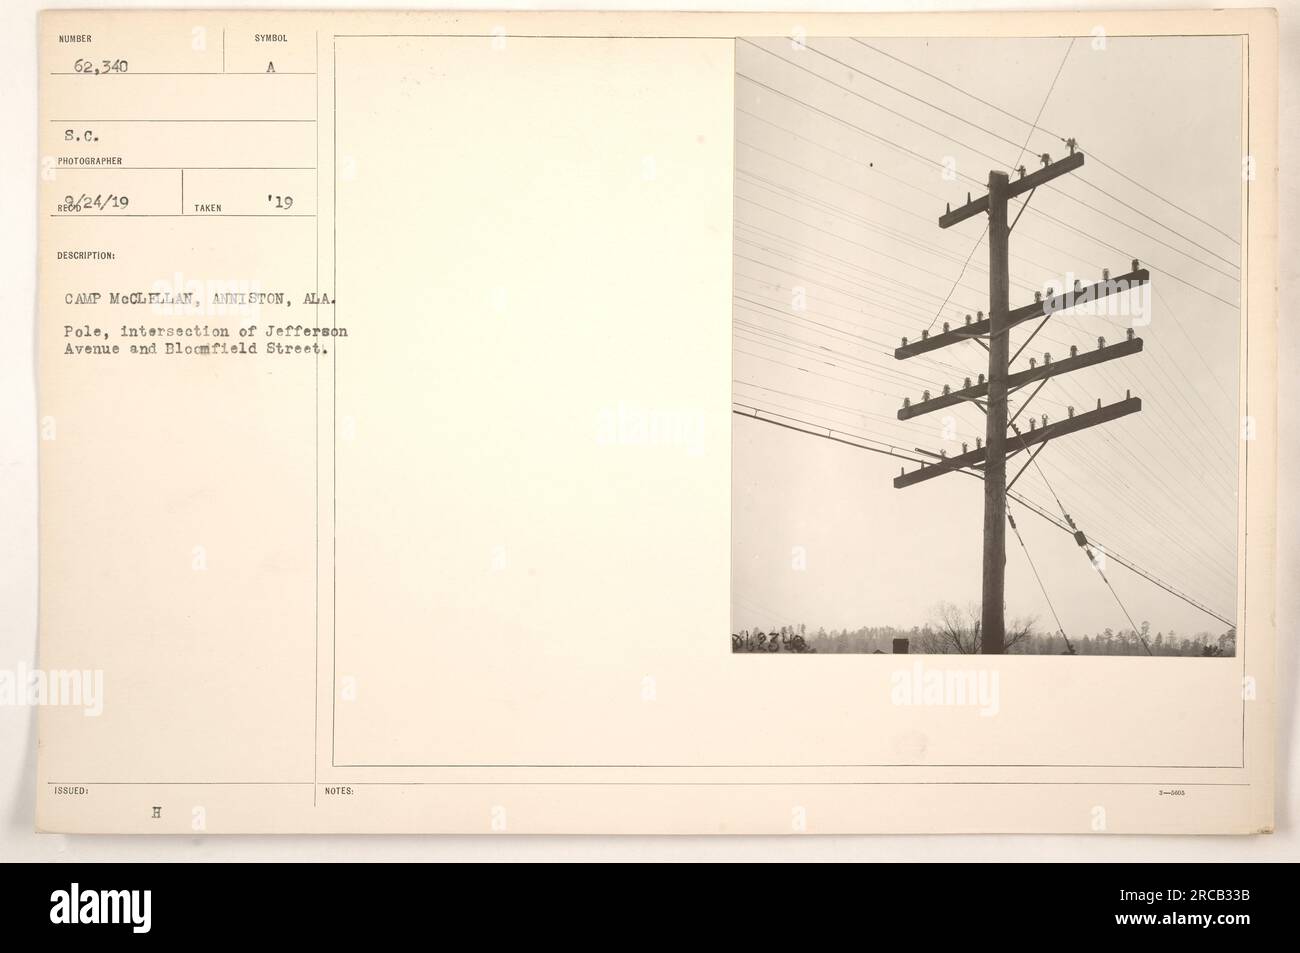Click the "SYMBOL" field label

(270, 39)
